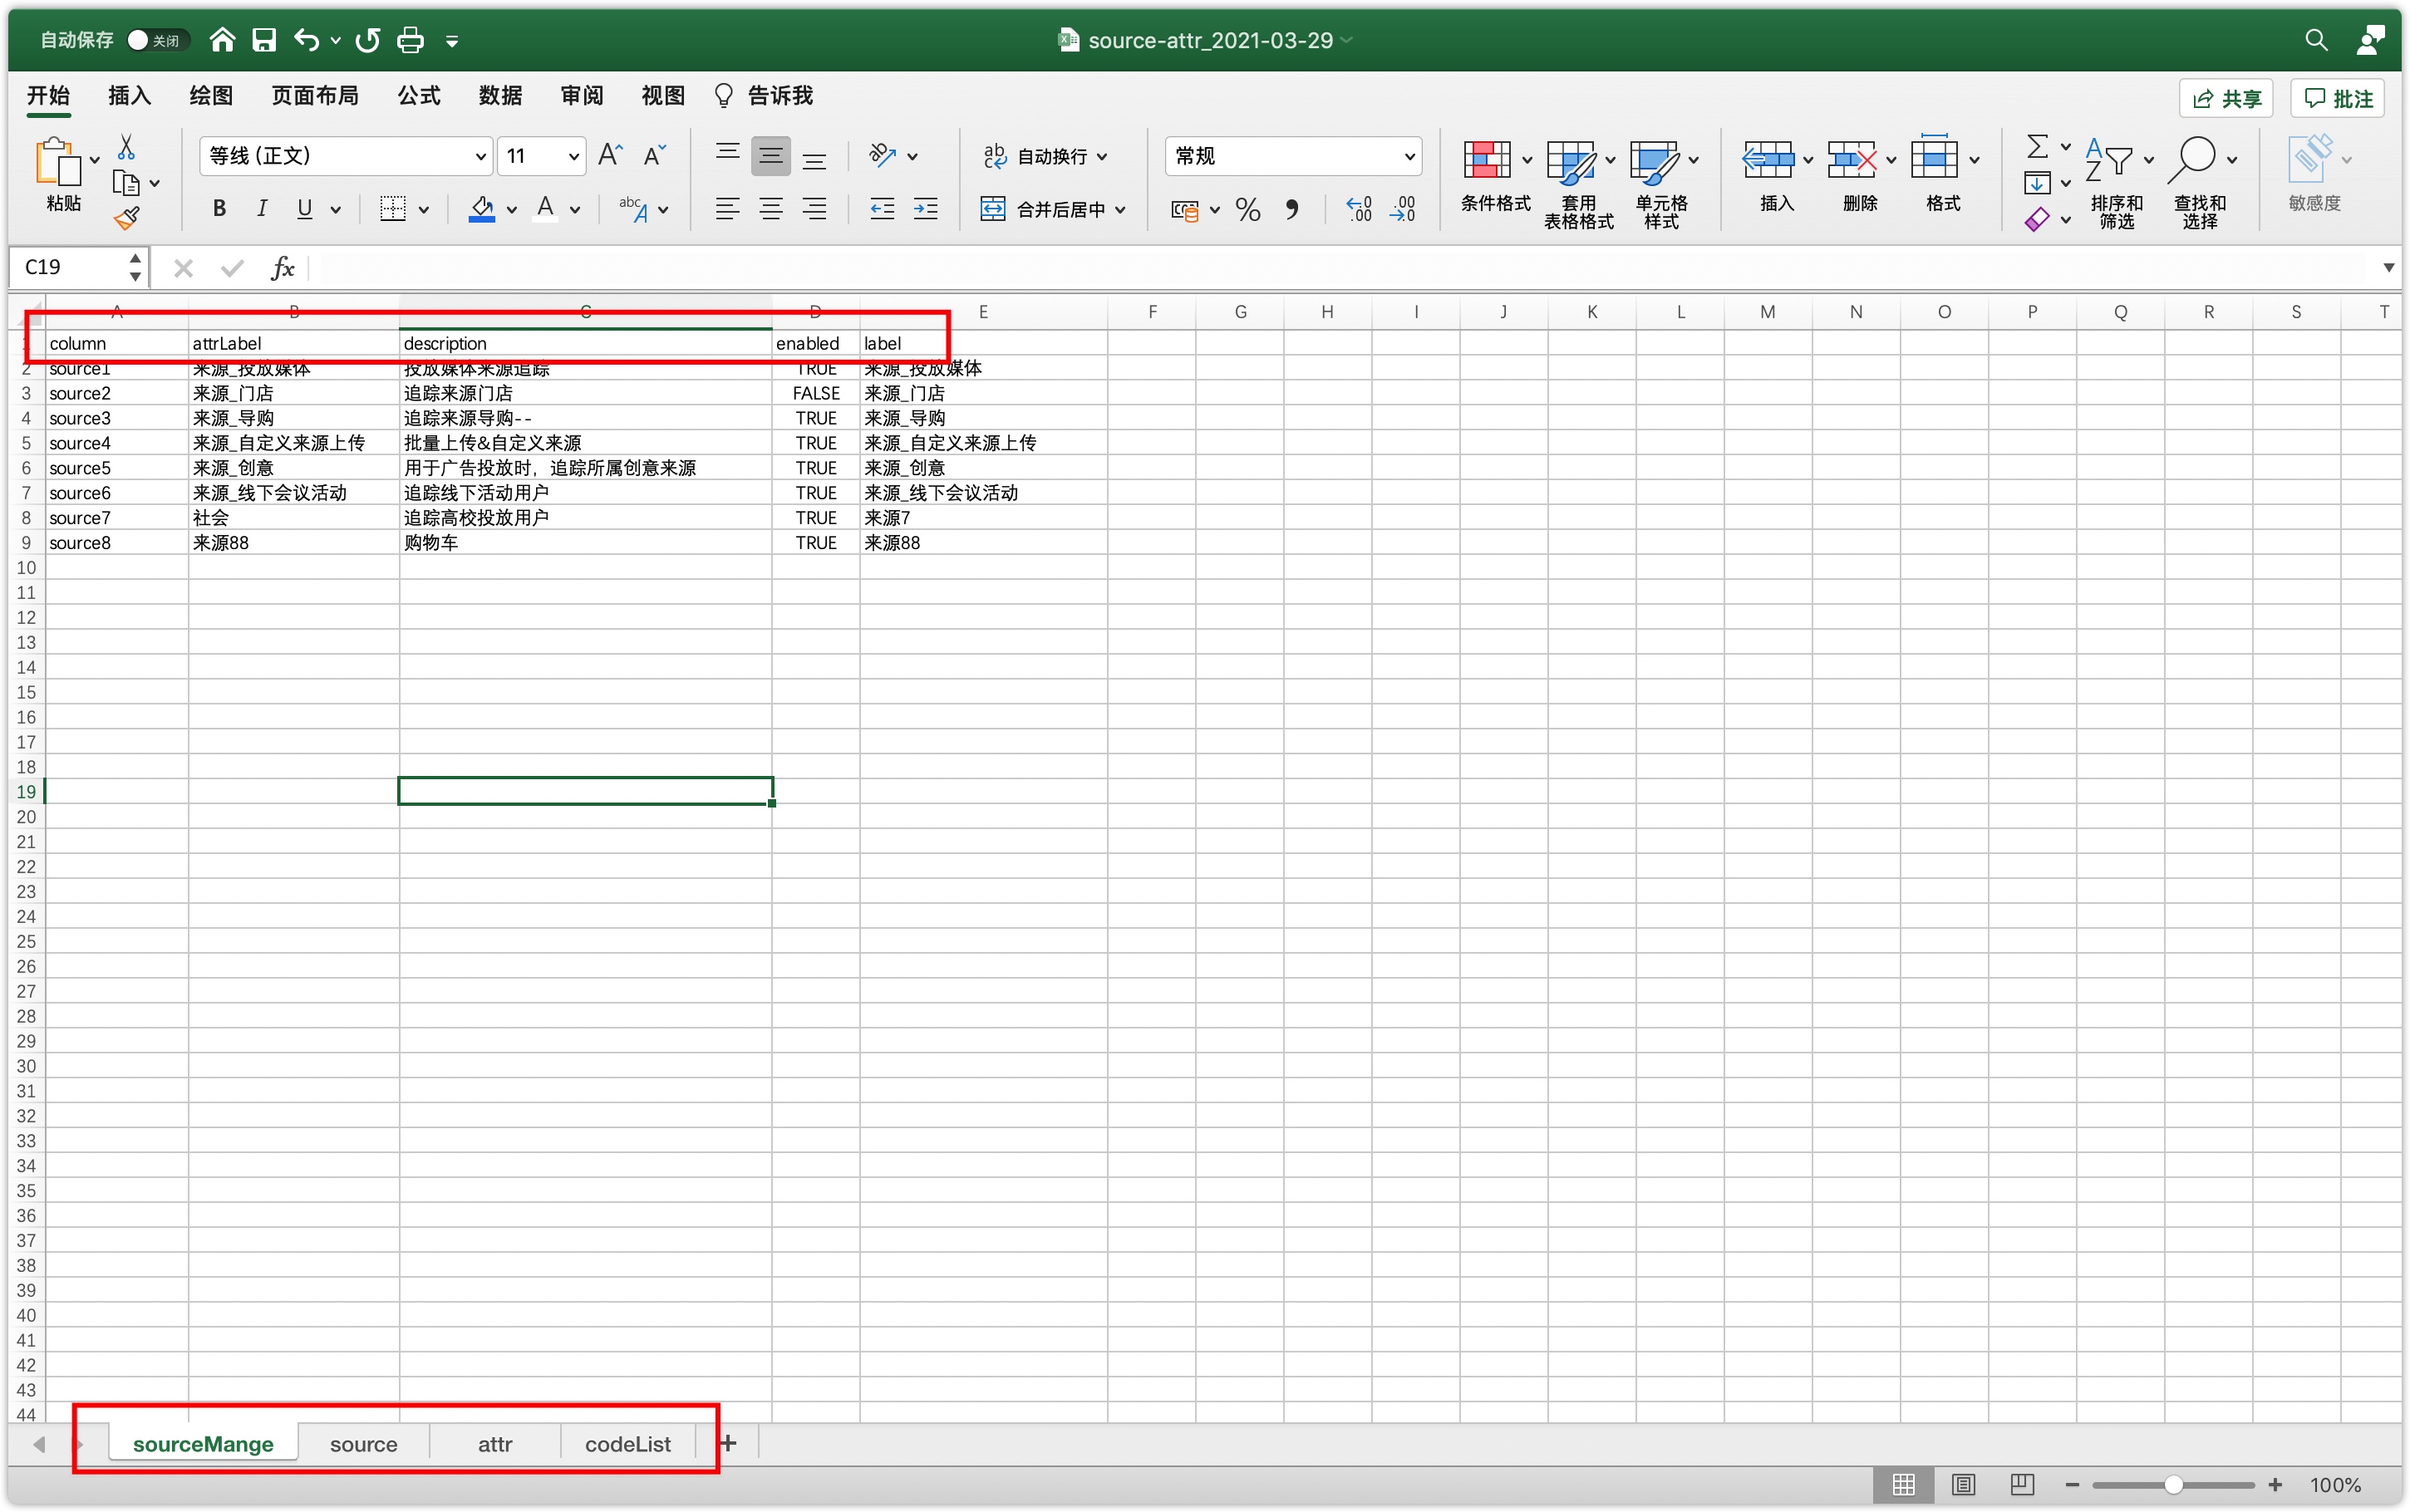Open Cell Styles gallery
The image size is (2410, 1512).
coord(1661,184)
